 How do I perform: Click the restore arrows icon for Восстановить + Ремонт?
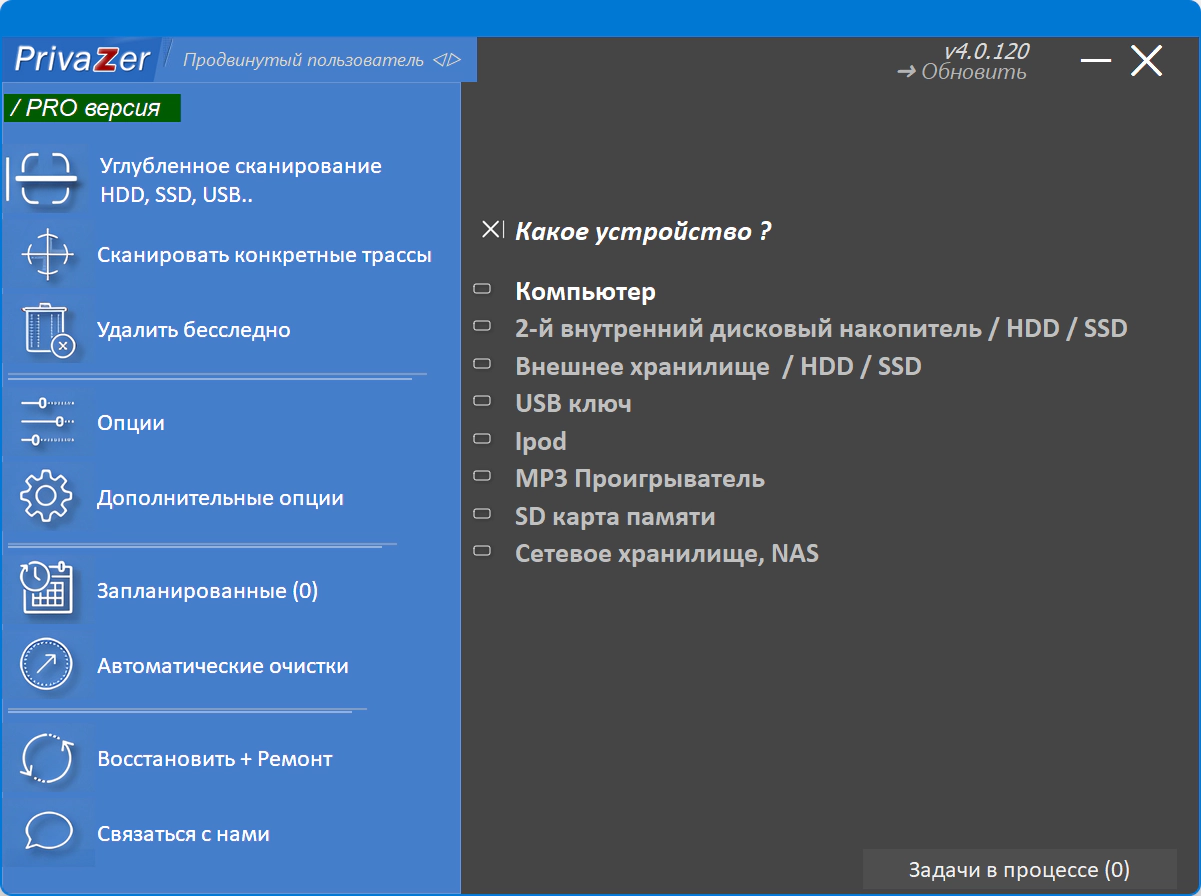pyautogui.click(x=47, y=759)
